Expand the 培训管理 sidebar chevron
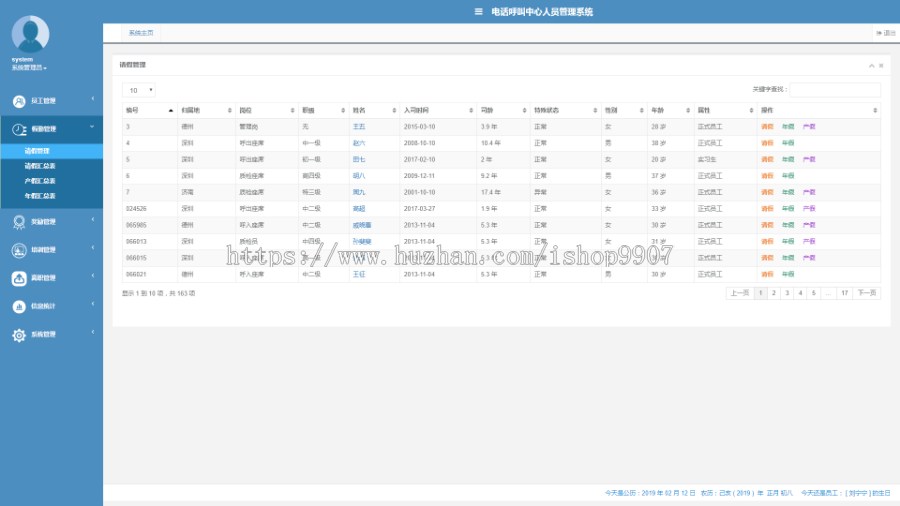This screenshot has width=900, height=506. pyautogui.click(x=92, y=248)
